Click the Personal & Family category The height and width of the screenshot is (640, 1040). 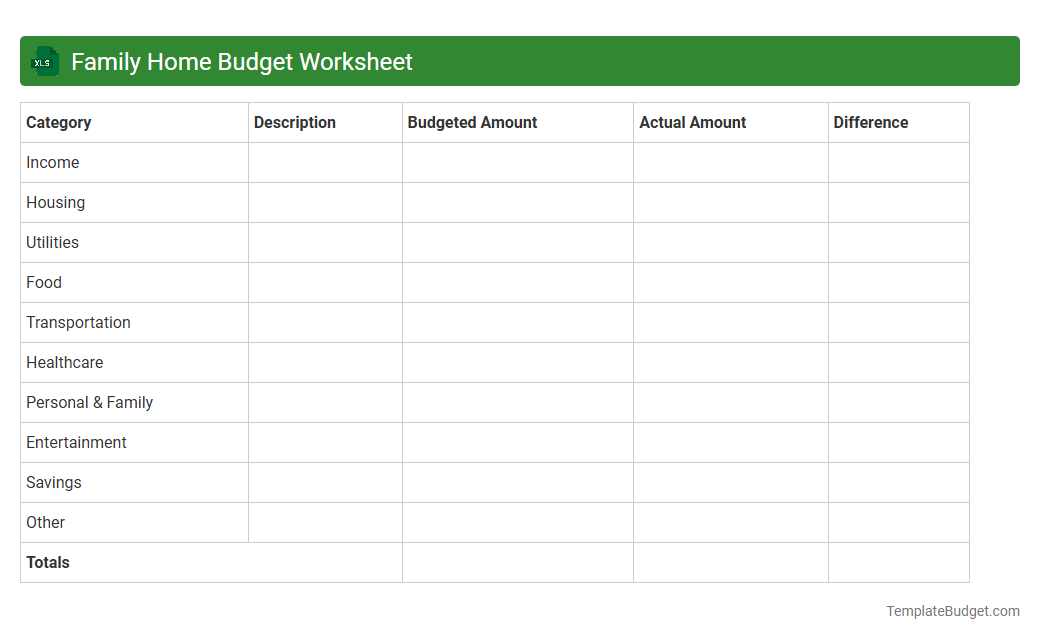pyautogui.click(x=89, y=402)
